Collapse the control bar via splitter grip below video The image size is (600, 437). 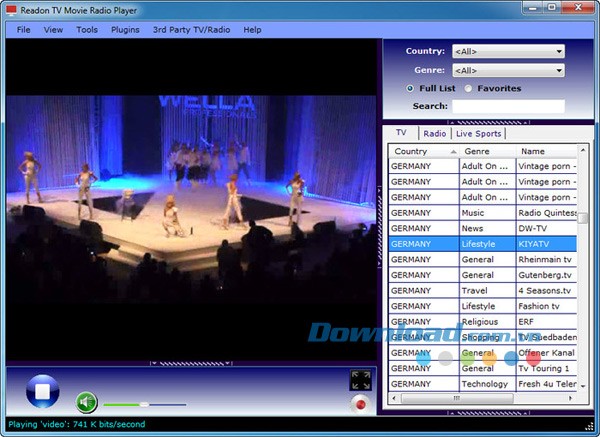click(191, 363)
